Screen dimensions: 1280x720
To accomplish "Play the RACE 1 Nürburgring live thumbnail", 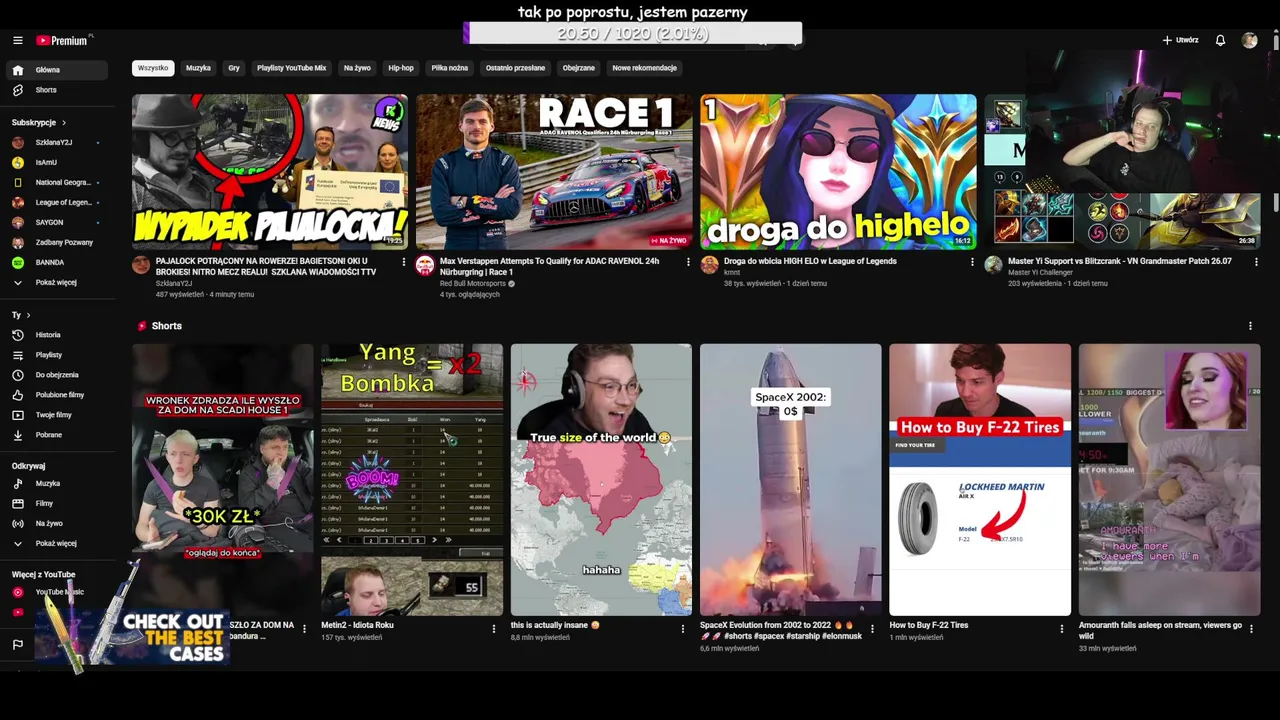I will tap(554, 171).
